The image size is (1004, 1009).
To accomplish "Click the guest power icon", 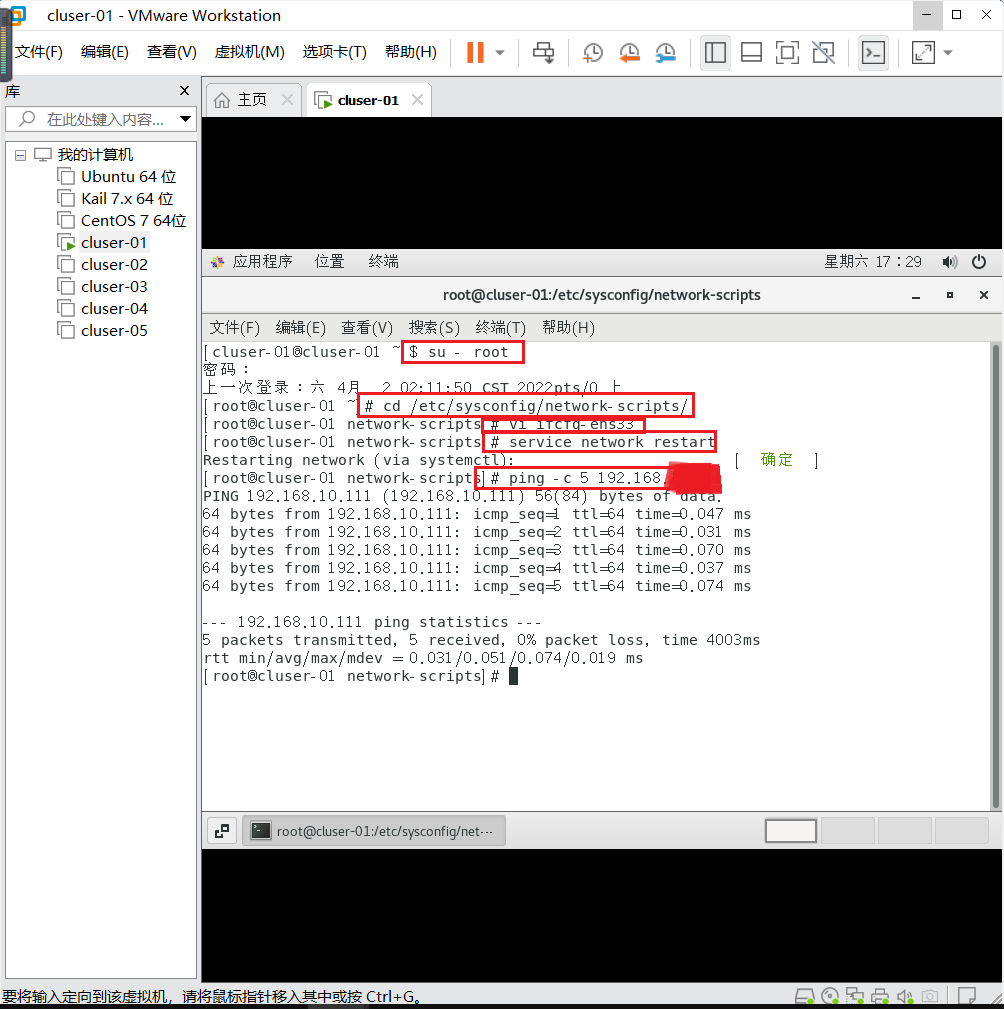I will (979, 262).
